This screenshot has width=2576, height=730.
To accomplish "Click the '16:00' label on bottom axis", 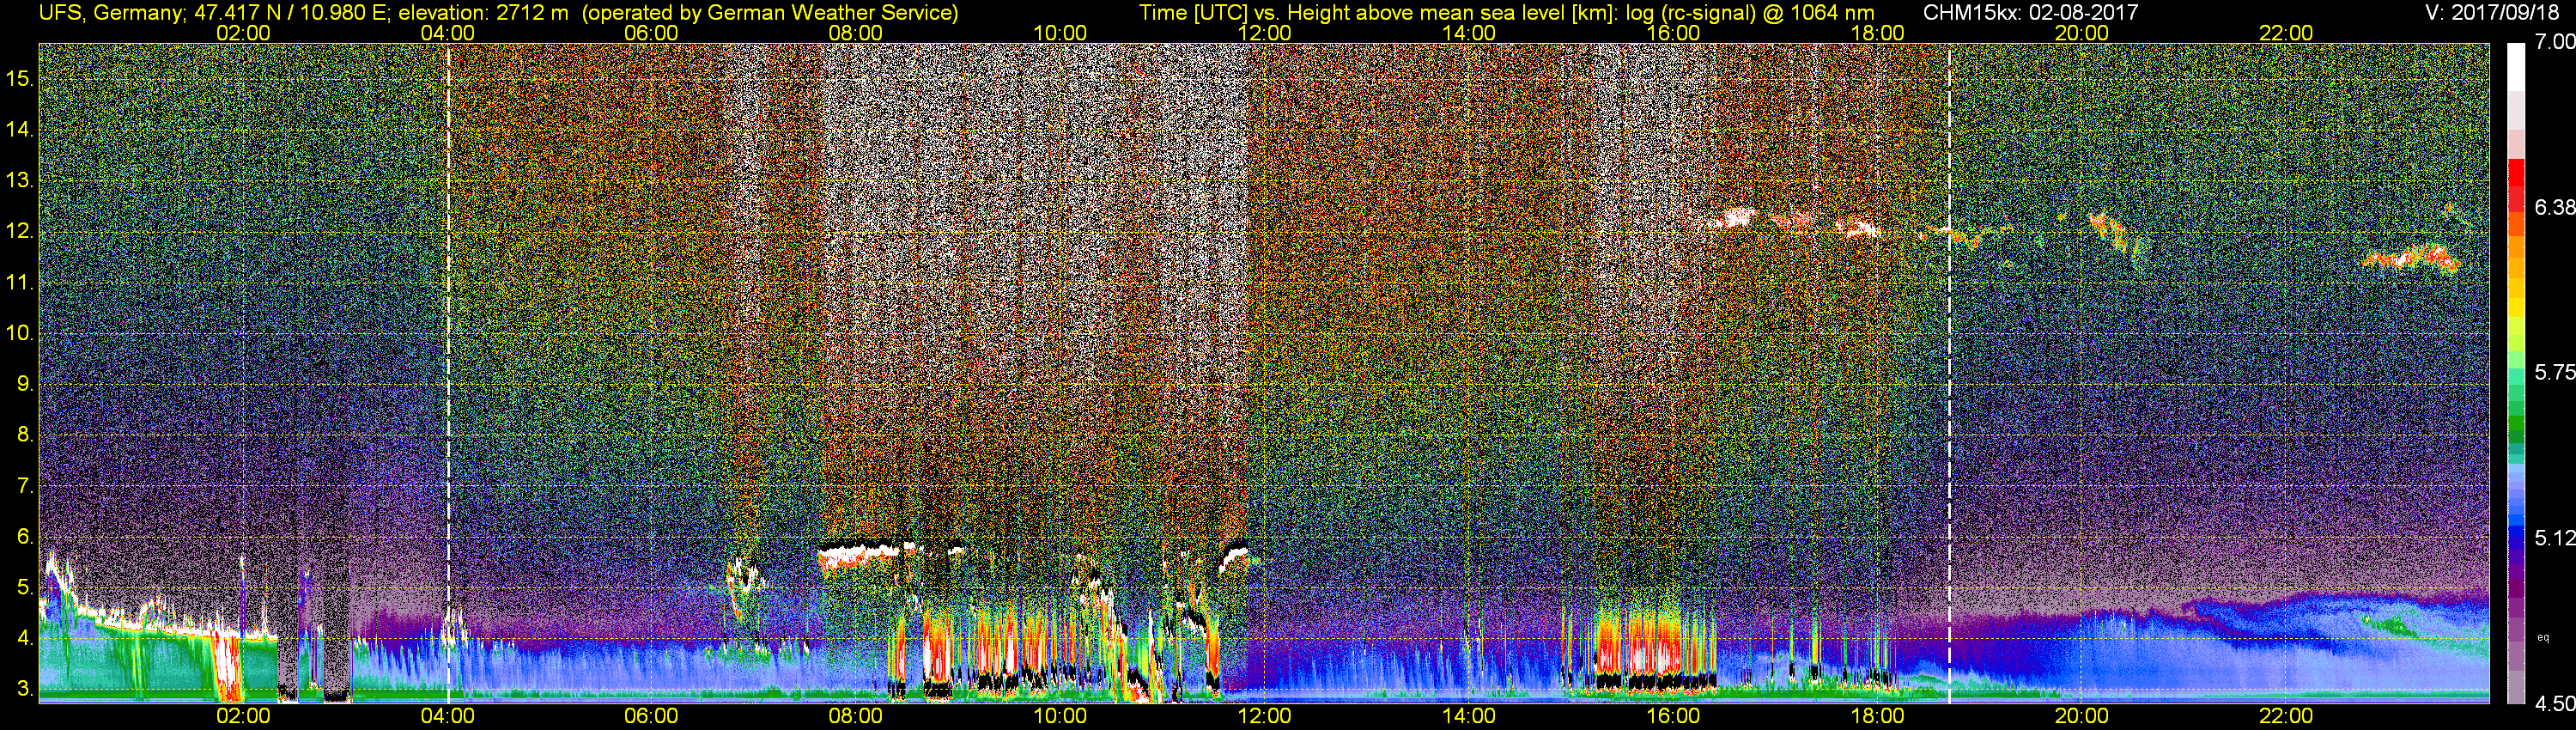I will [x=1673, y=716].
